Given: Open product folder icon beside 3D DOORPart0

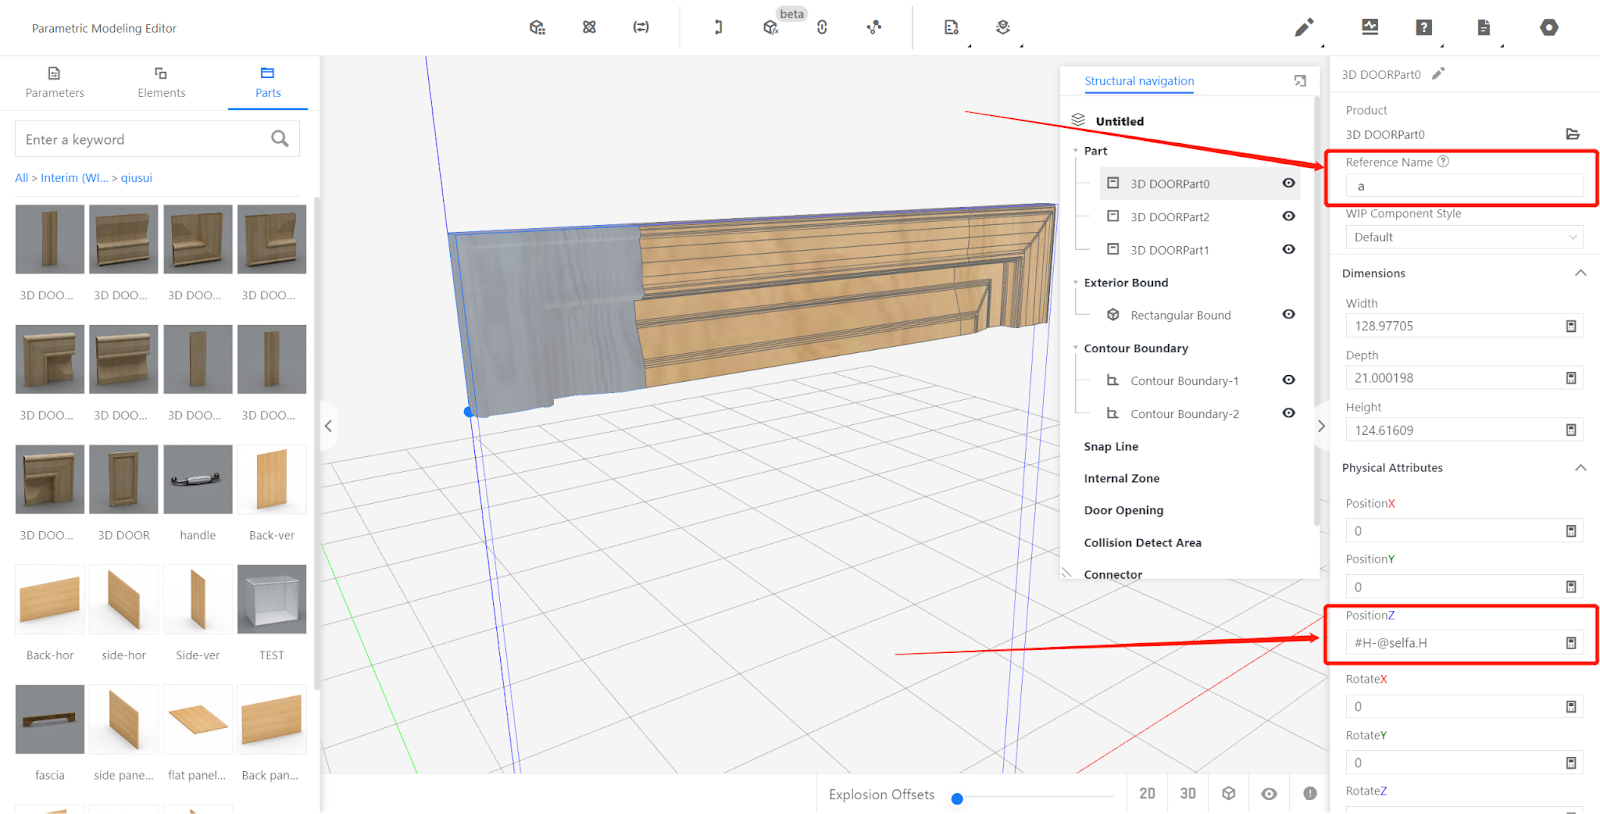Looking at the screenshot, I should (x=1572, y=134).
